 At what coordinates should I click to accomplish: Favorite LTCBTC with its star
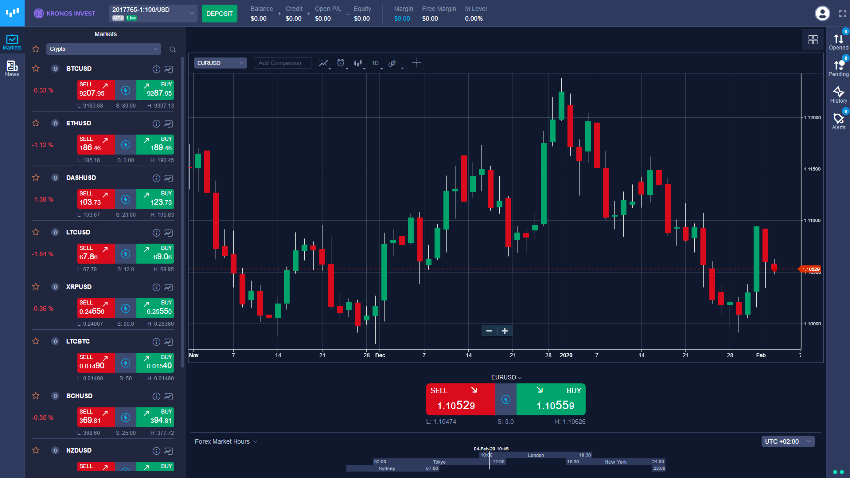pyautogui.click(x=36, y=341)
